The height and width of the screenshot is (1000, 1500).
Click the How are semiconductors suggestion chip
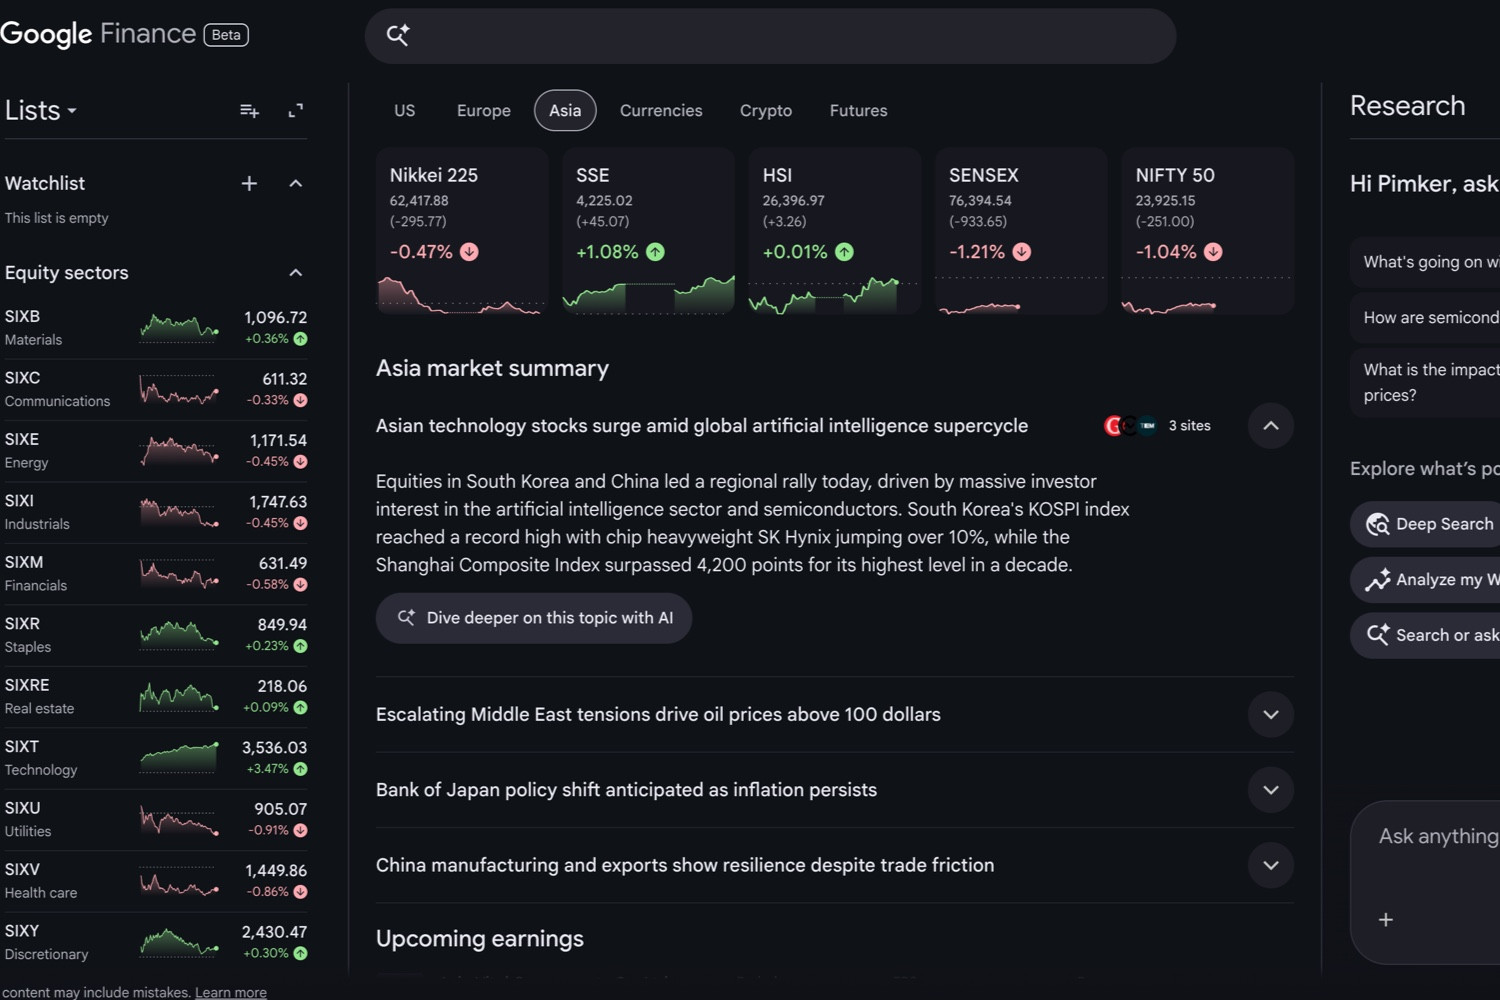click(1425, 317)
